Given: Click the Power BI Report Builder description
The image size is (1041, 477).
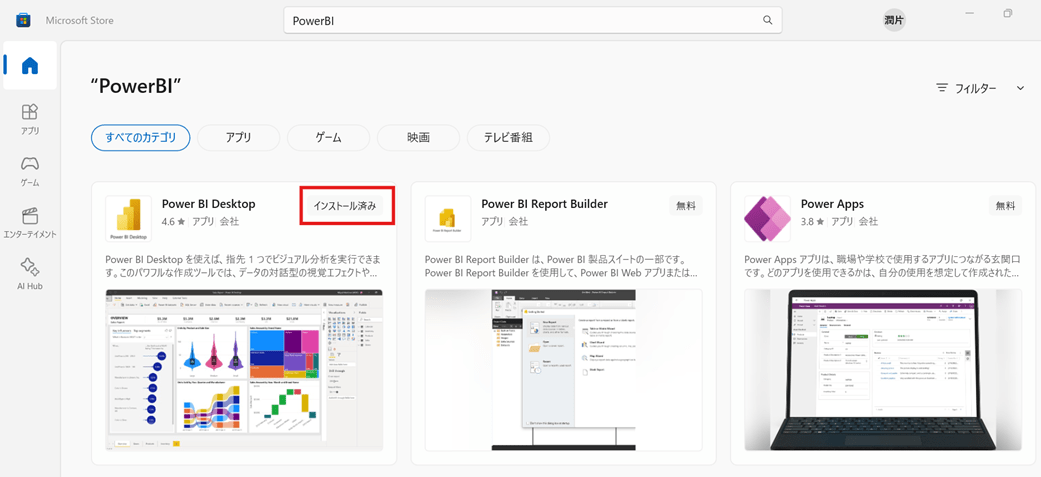Looking at the screenshot, I should click(x=562, y=265).
